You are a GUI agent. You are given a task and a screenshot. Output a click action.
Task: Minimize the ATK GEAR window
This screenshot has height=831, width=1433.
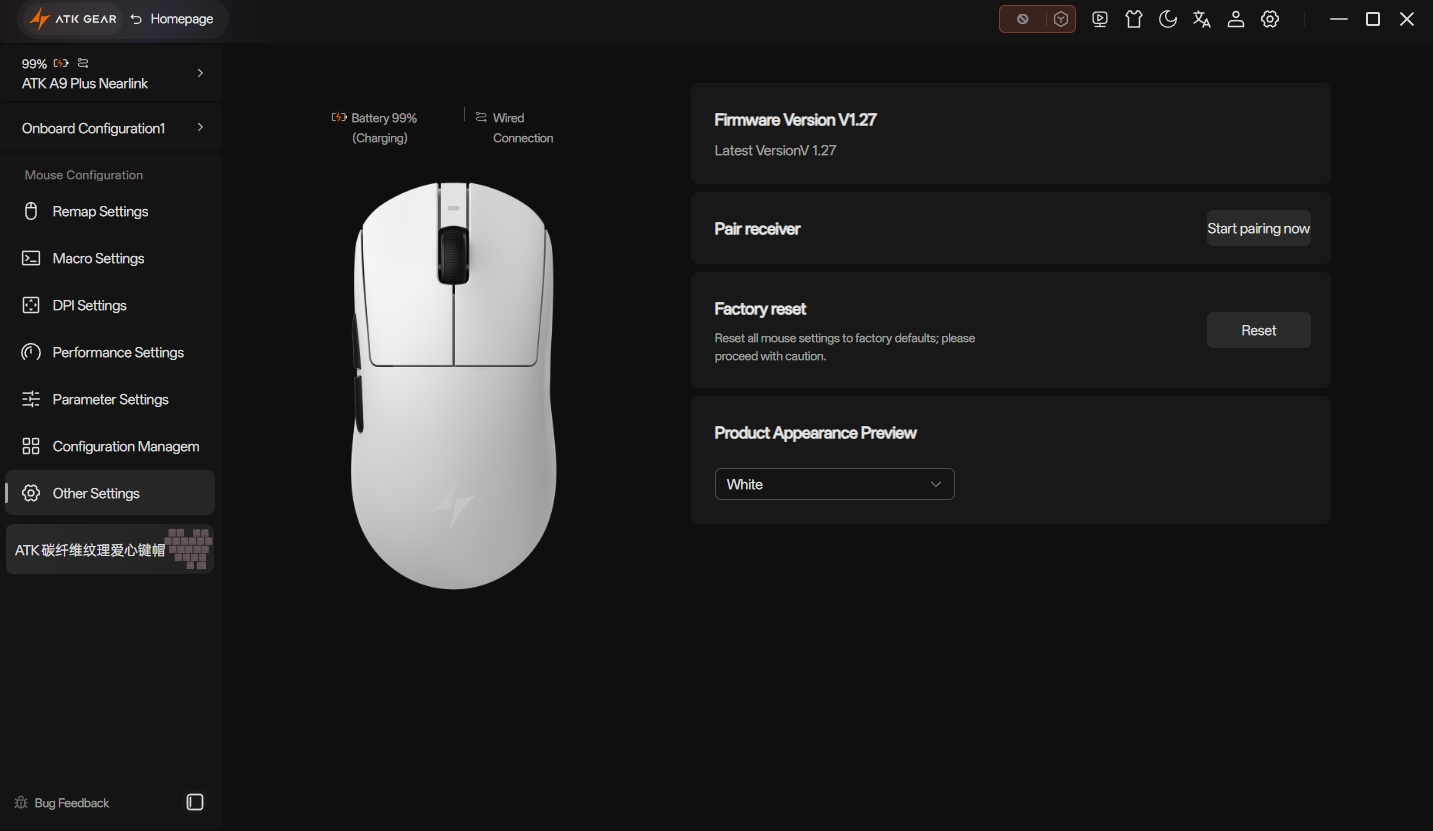1339,19
